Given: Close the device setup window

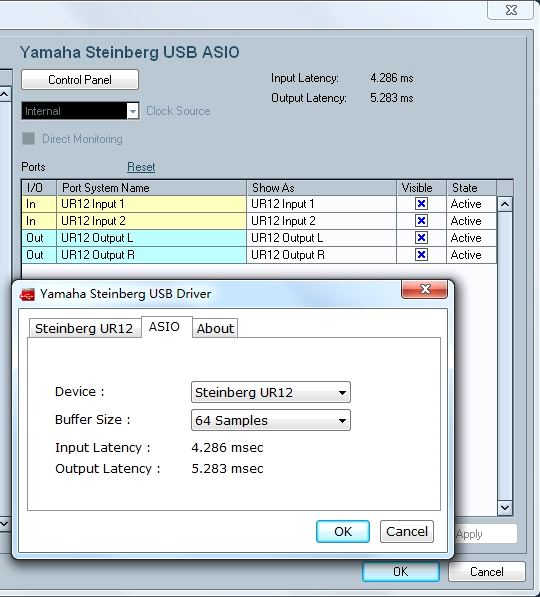Looking at the screenshot, I should (x=511, y=10).
